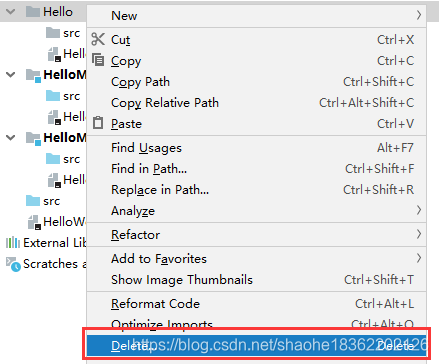Open Replace in Path… entry
The height and width of the screenshot is (364, 439).
(256, 189)
